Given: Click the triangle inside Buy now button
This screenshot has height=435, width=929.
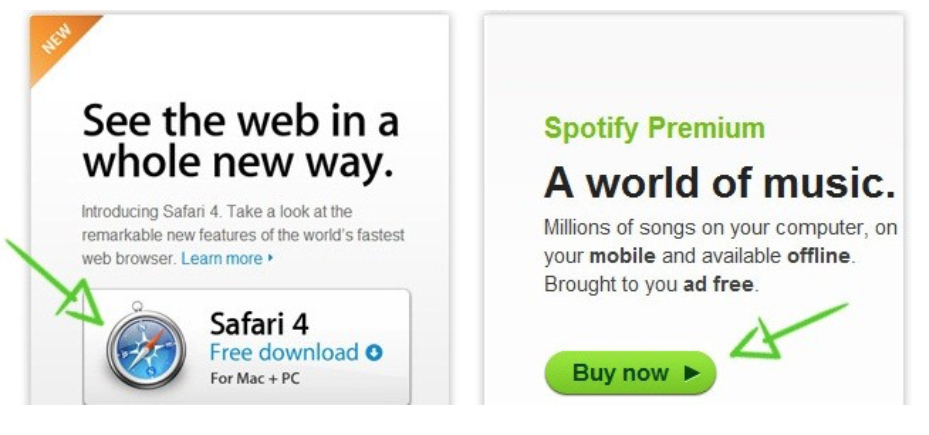Looking at the screenshot, I should [x=692, y=373].
